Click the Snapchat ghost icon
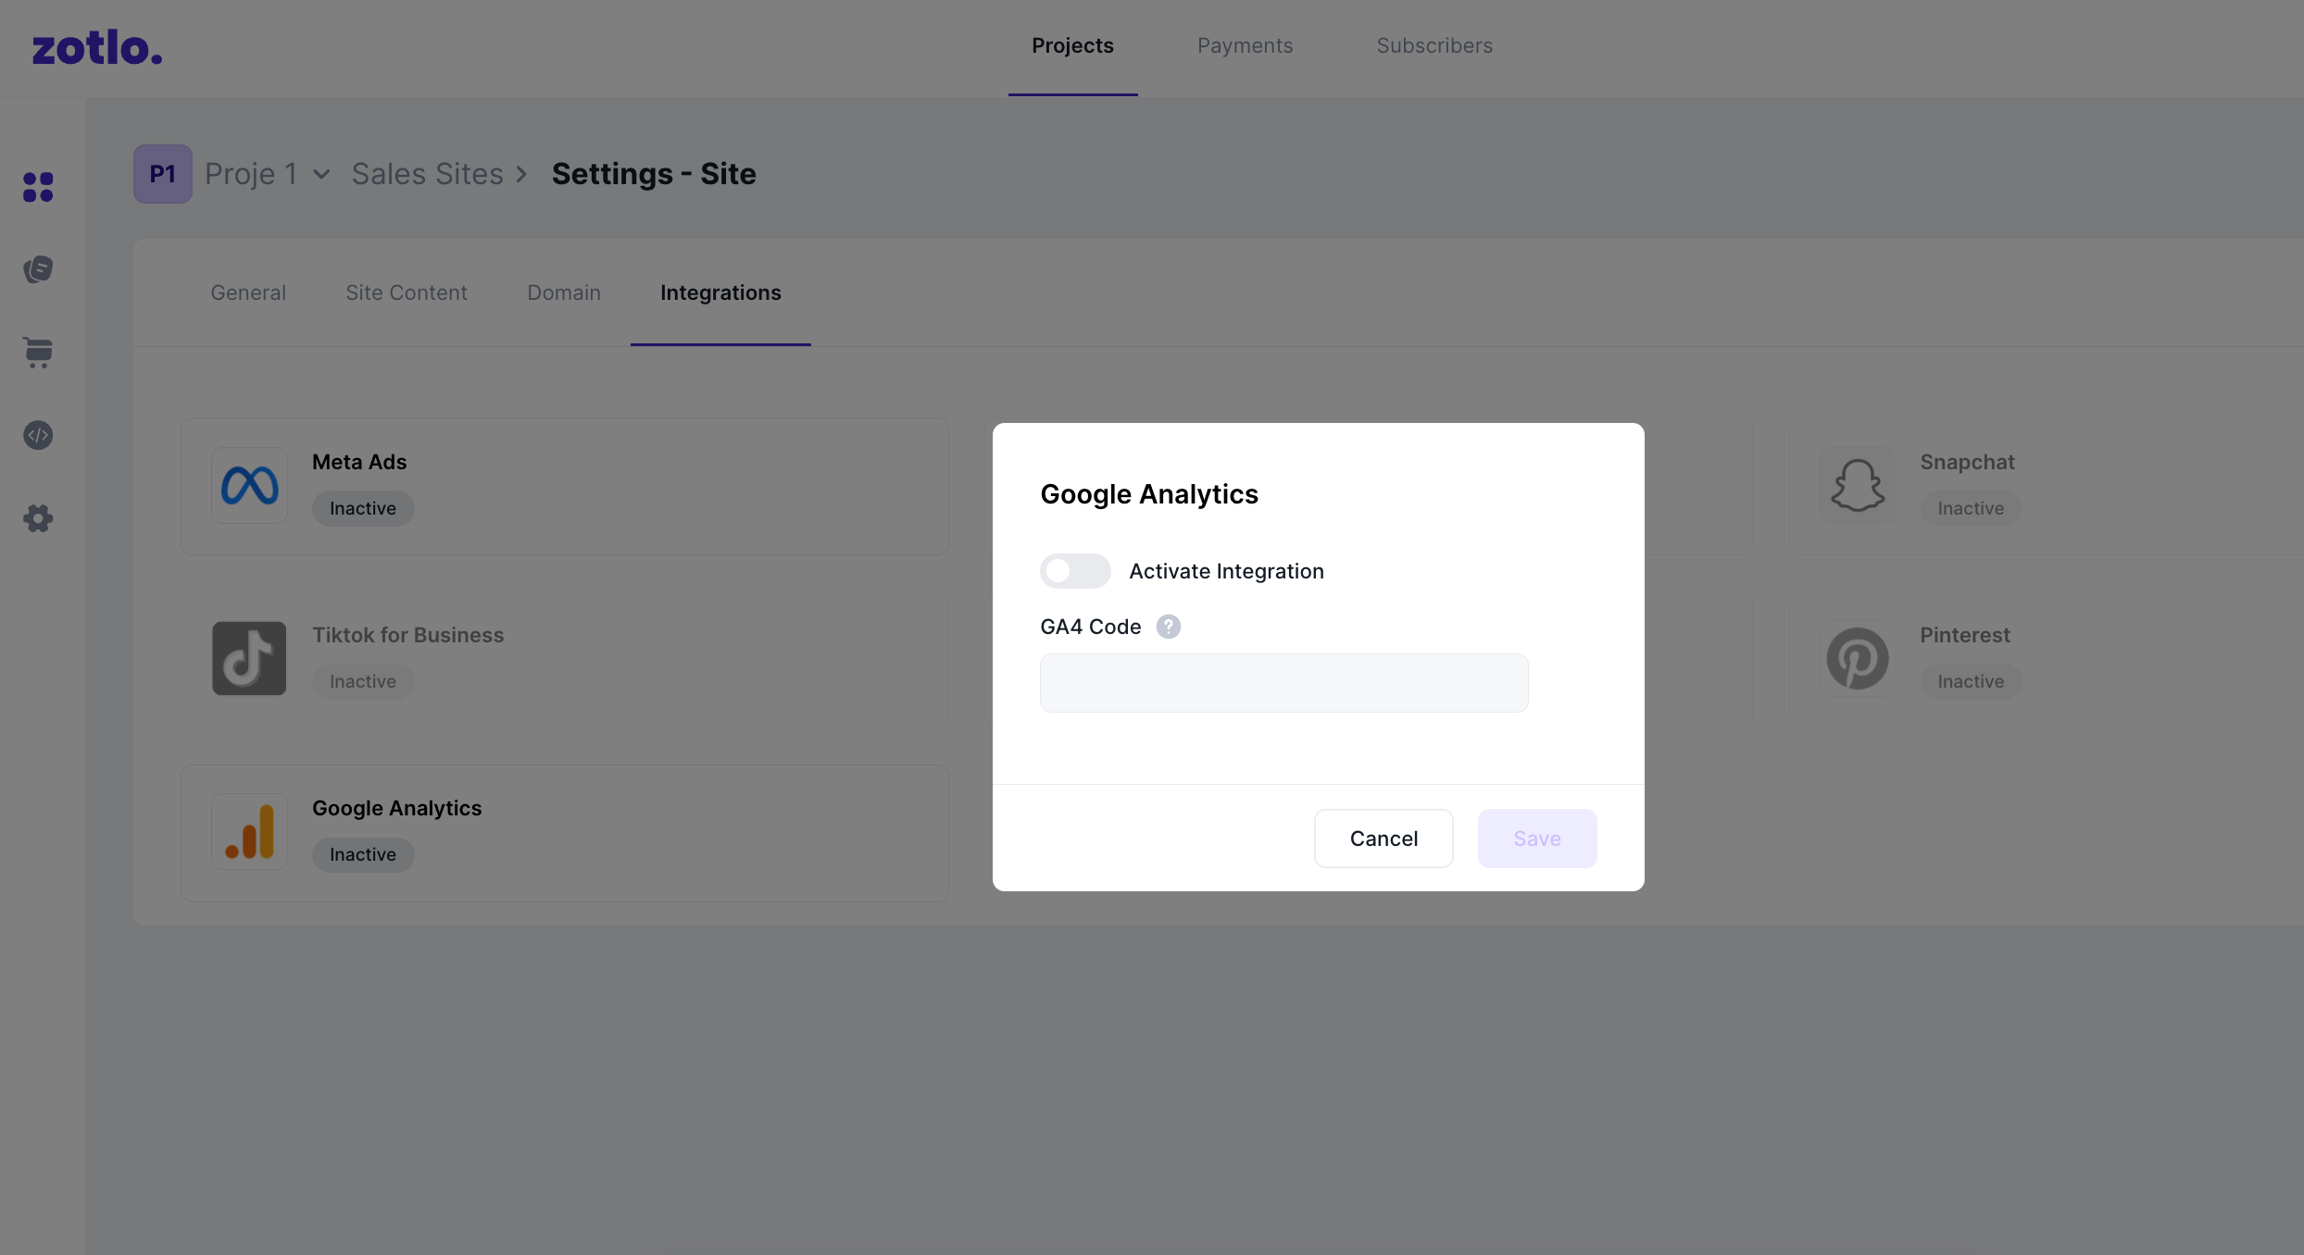Image resolution: width=2304 pixels, height=1255 pixels. [x=1857, y=486]
